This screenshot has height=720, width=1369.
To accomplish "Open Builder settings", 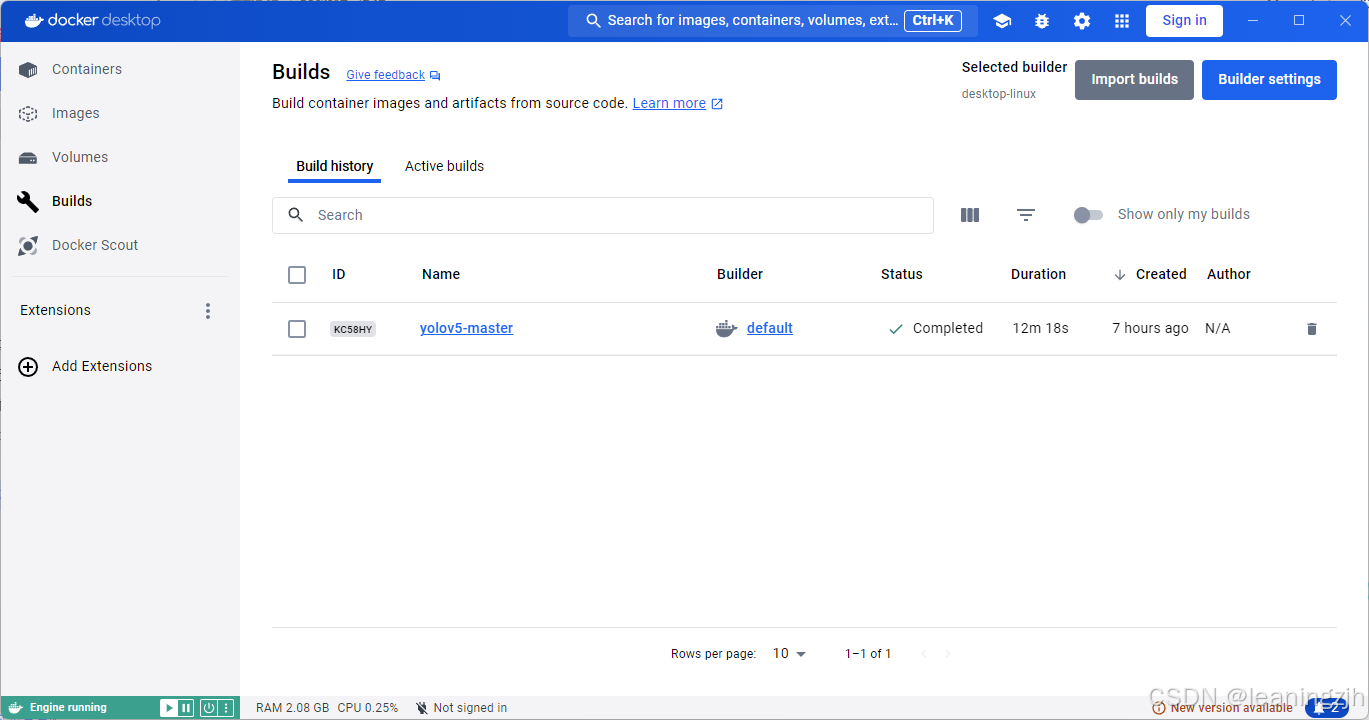I will coord(1269,79).
